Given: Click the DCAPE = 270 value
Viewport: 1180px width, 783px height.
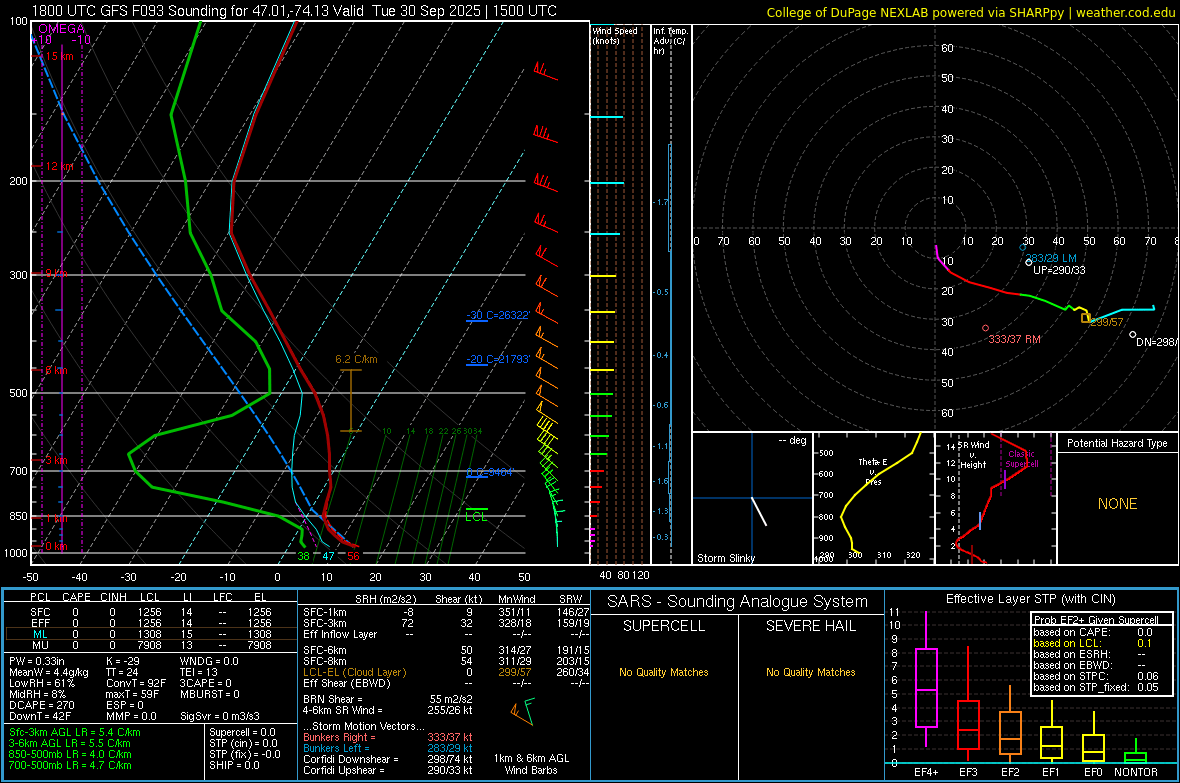Looking at the screenshot, I should [x=41, y=705].
